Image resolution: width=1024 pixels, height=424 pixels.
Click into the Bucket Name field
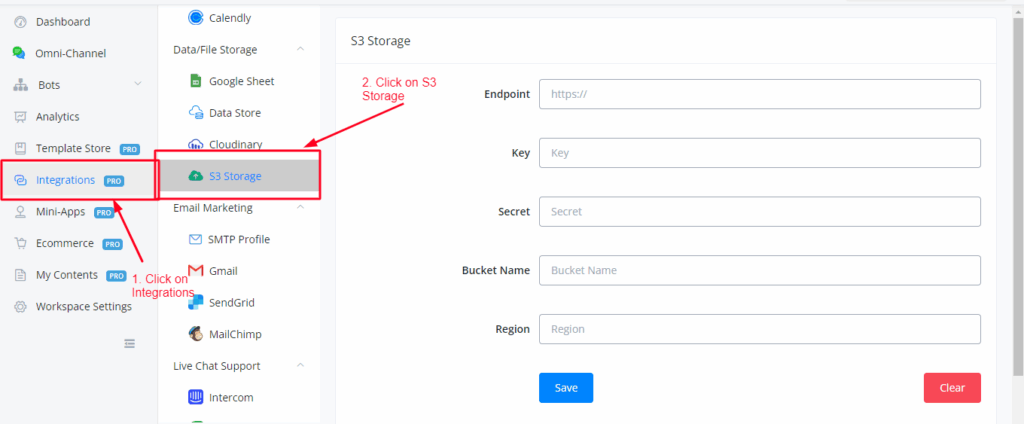(759, 270)
